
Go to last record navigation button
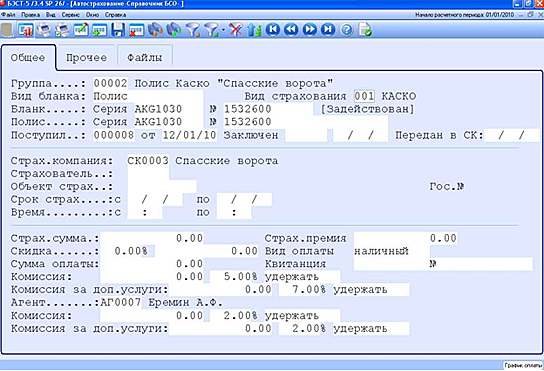[328, 30]
